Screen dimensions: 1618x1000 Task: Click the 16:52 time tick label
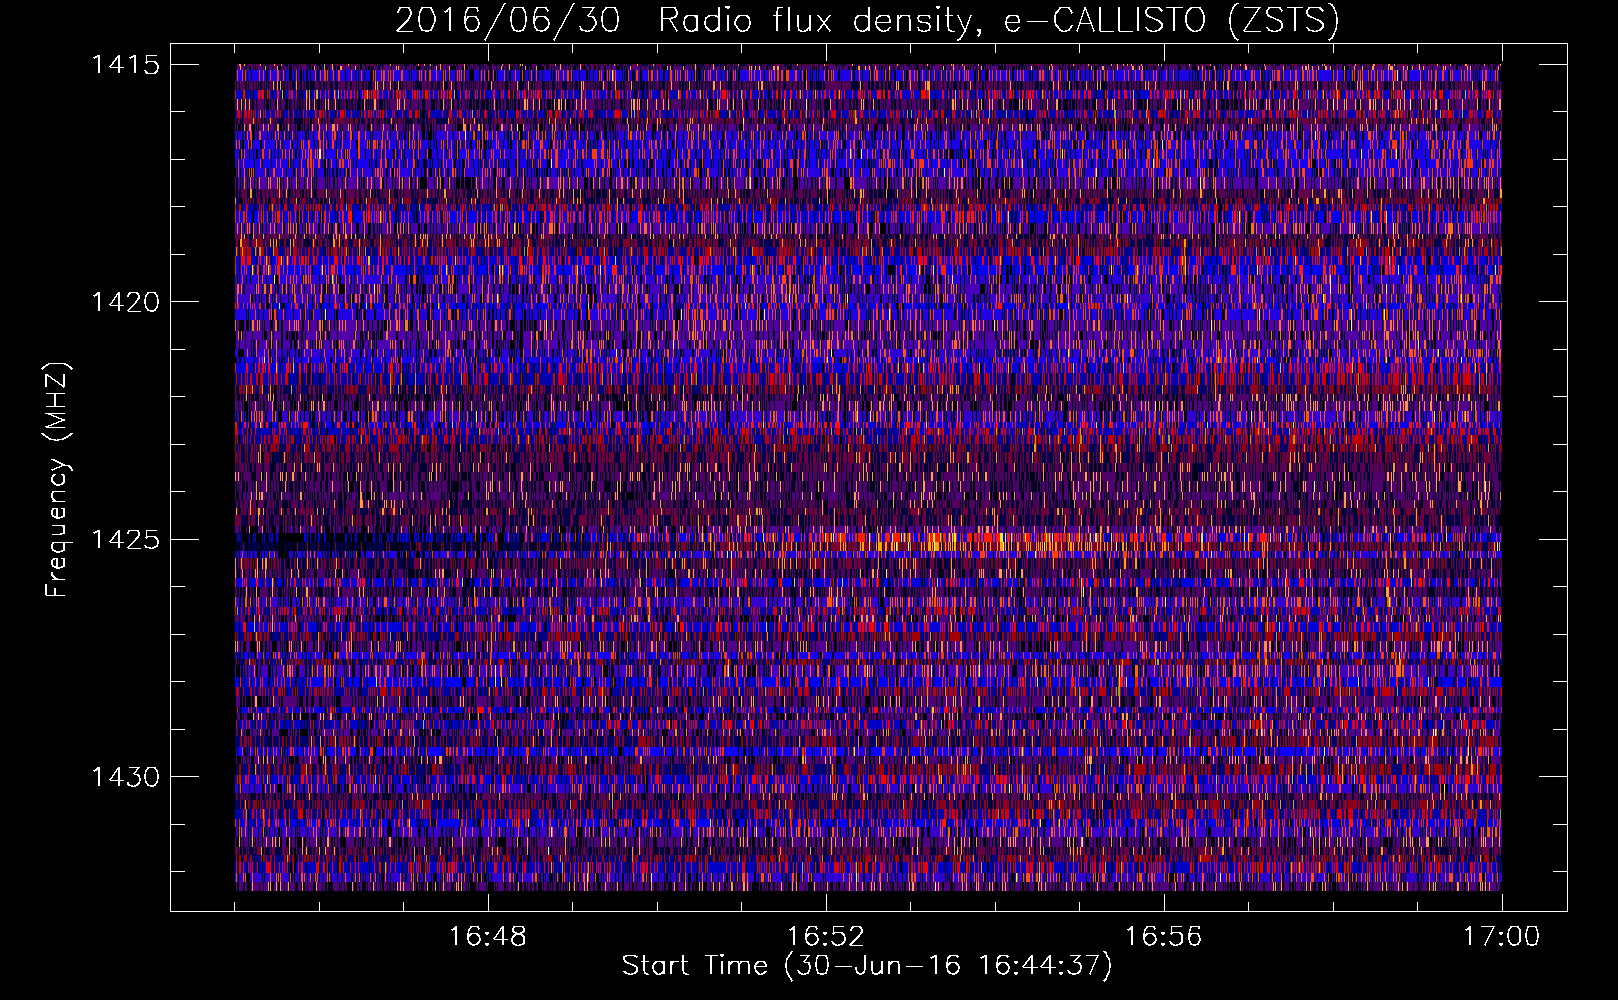(x=825, y=937)
